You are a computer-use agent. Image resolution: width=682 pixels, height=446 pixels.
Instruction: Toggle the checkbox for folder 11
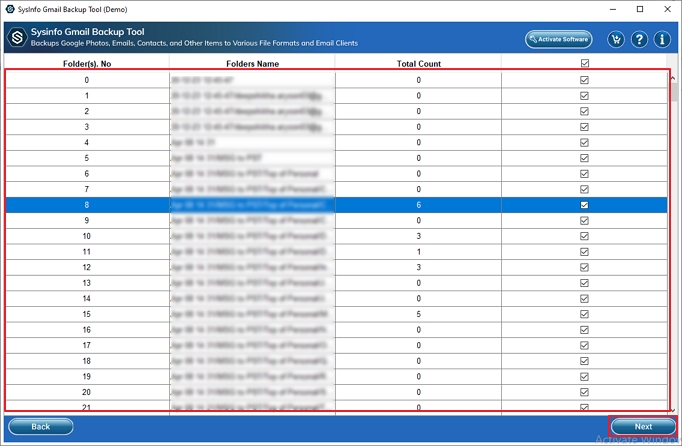[584, 252]
